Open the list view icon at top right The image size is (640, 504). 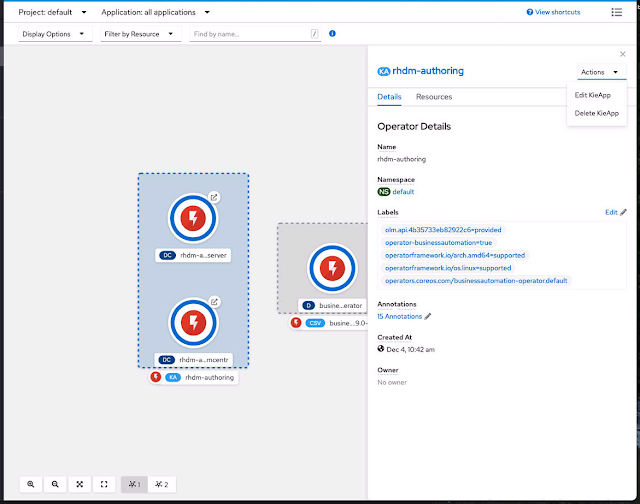pyautogui.click(x=616, y=12)
